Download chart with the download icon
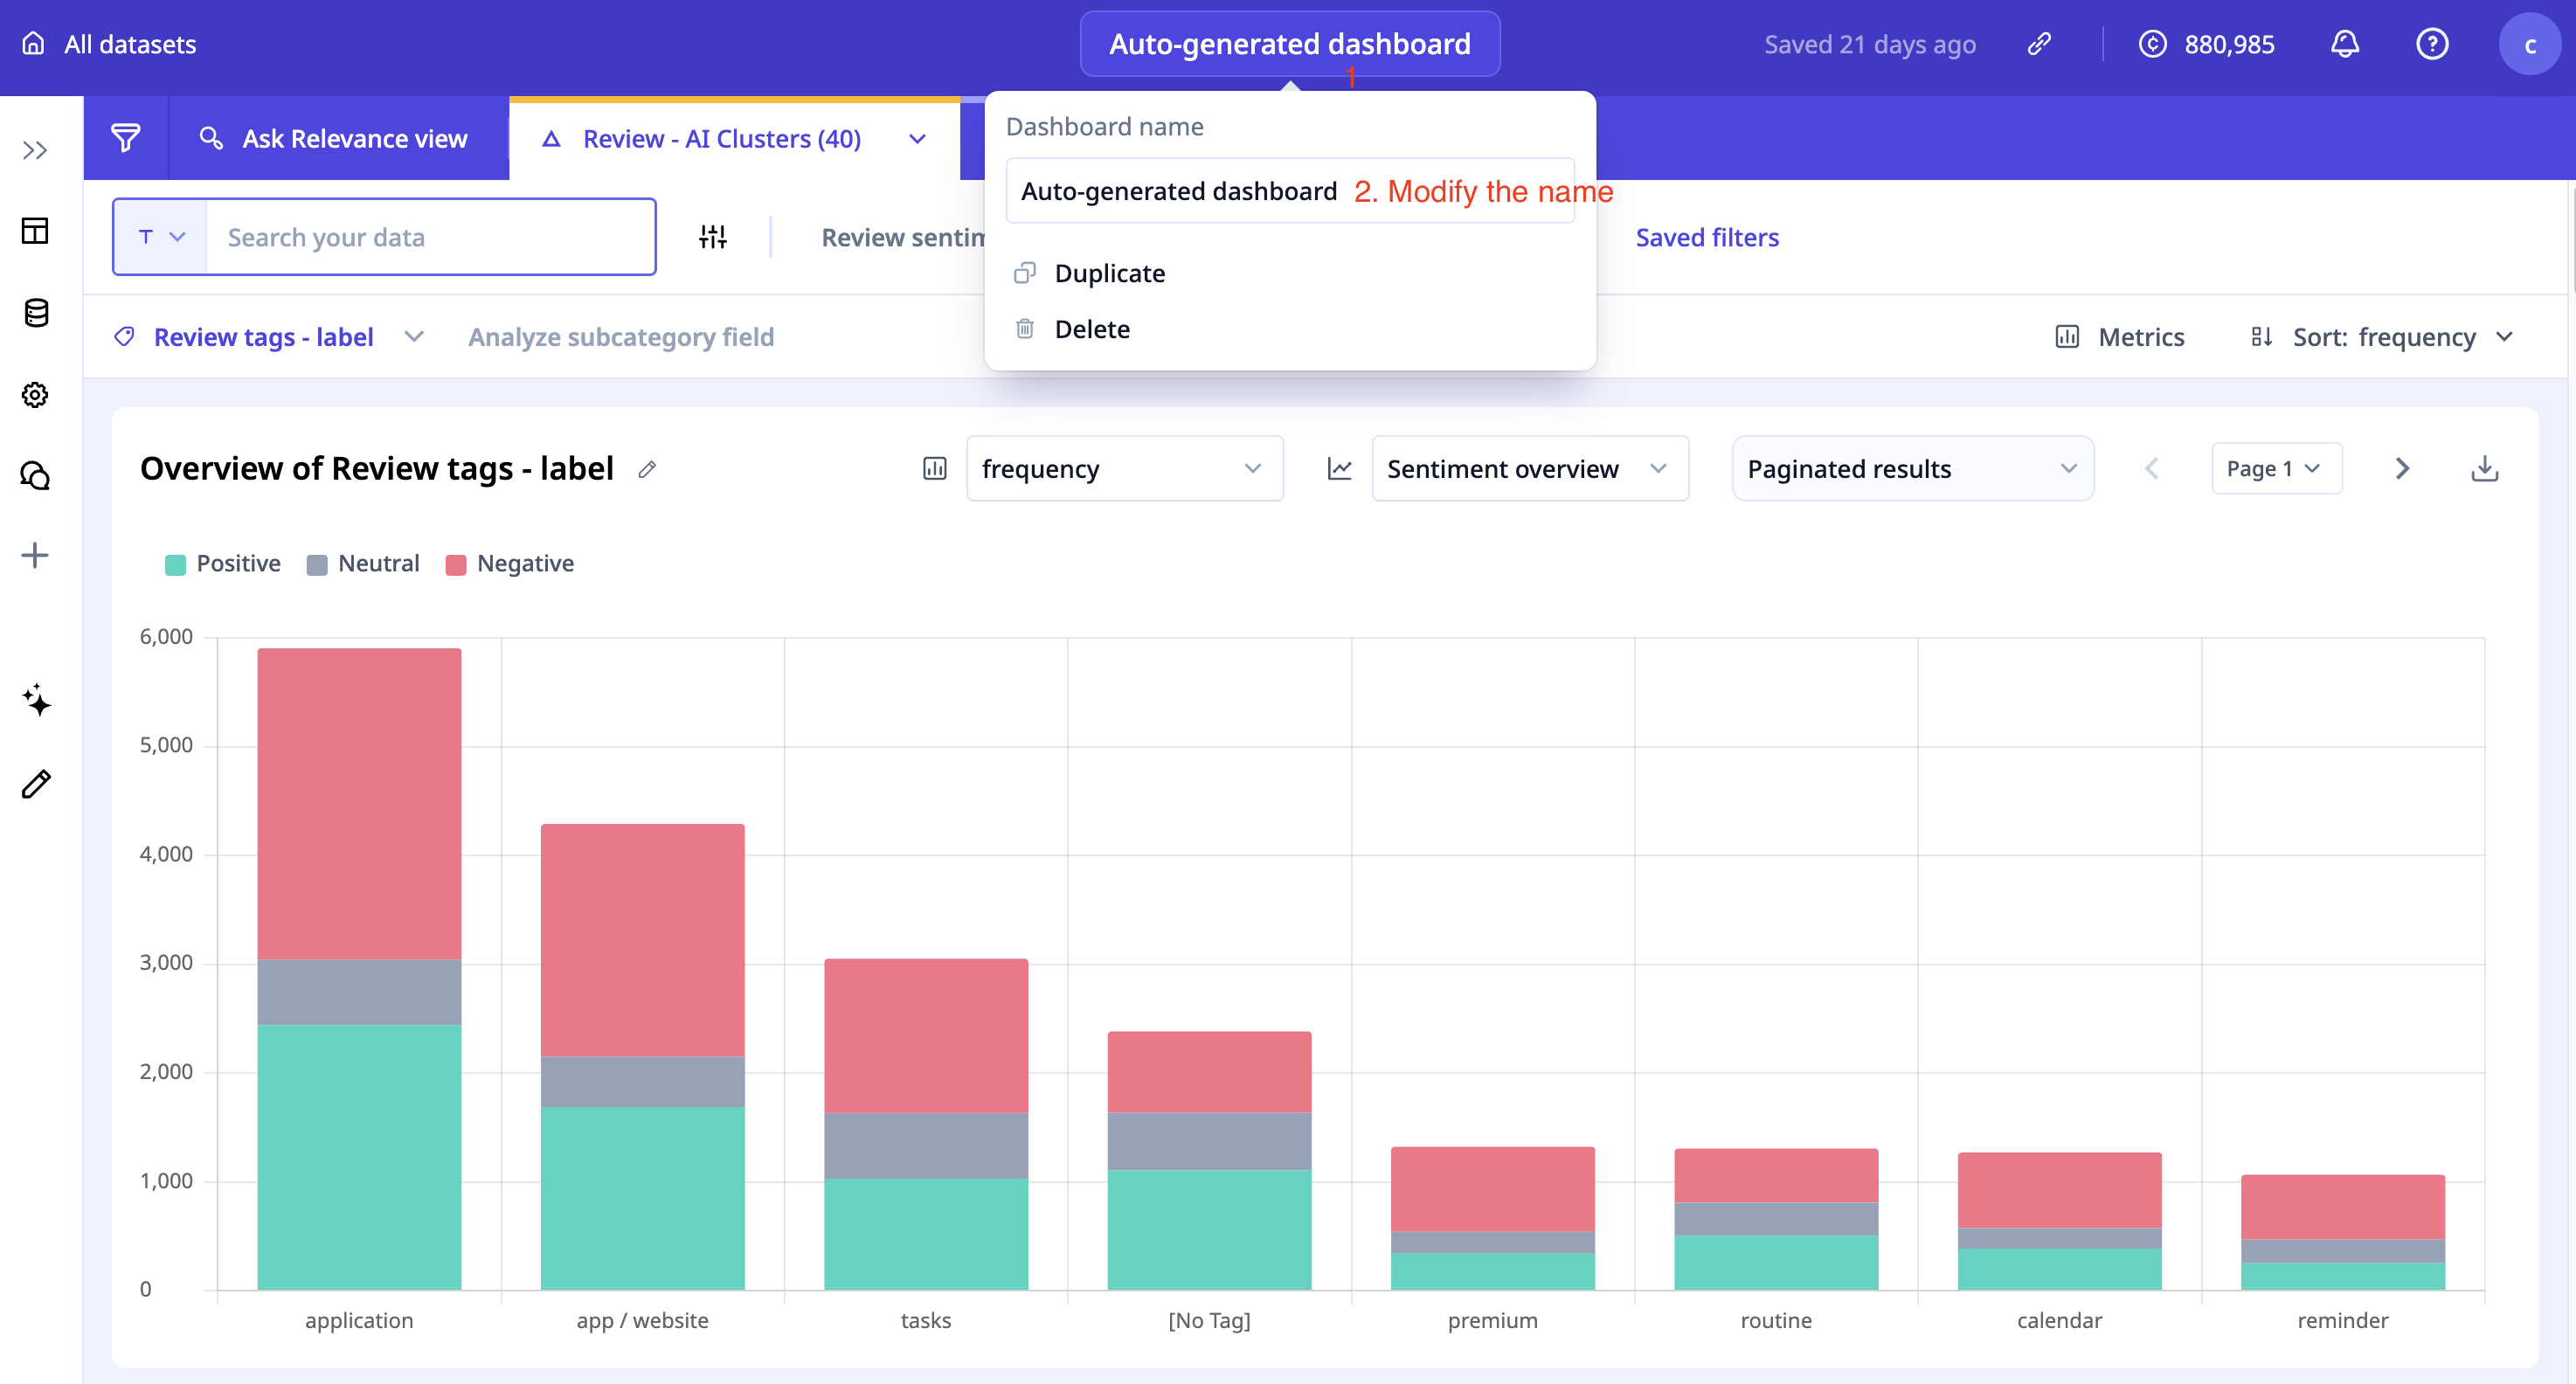Image resolution: width=2576 pixels, height=1384 pixels. coord(2484,468)
